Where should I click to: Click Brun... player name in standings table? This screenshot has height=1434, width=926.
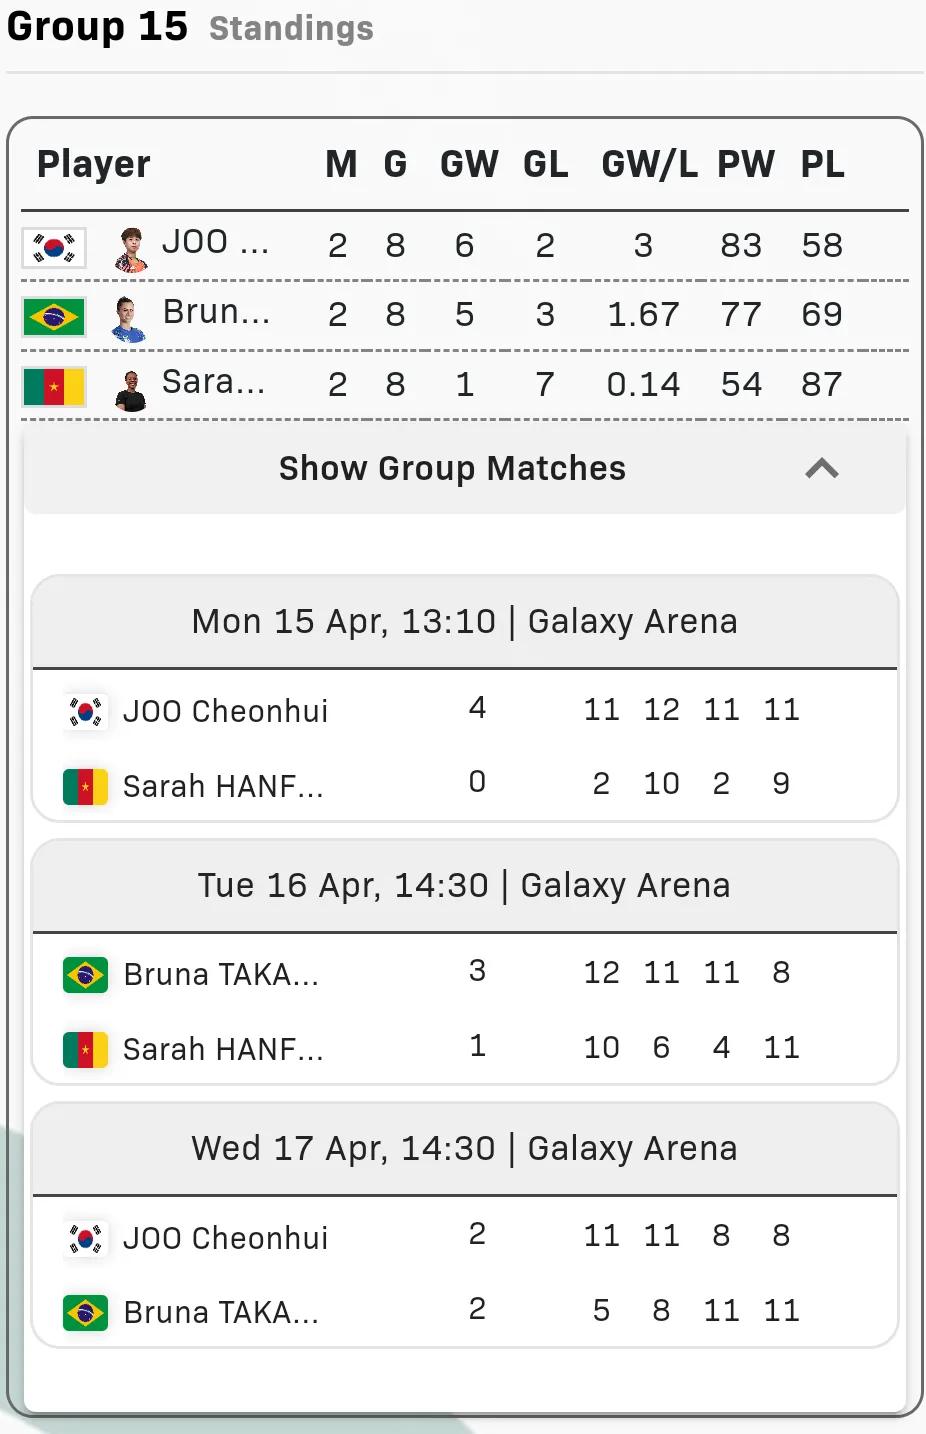[216, 312]
